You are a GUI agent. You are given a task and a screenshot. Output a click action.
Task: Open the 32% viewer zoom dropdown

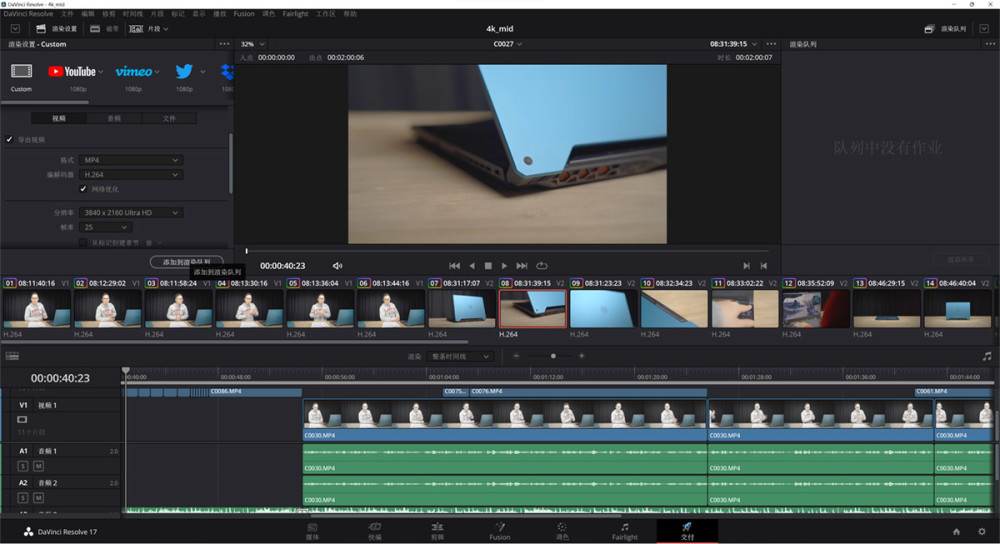(x=253, y=44)
